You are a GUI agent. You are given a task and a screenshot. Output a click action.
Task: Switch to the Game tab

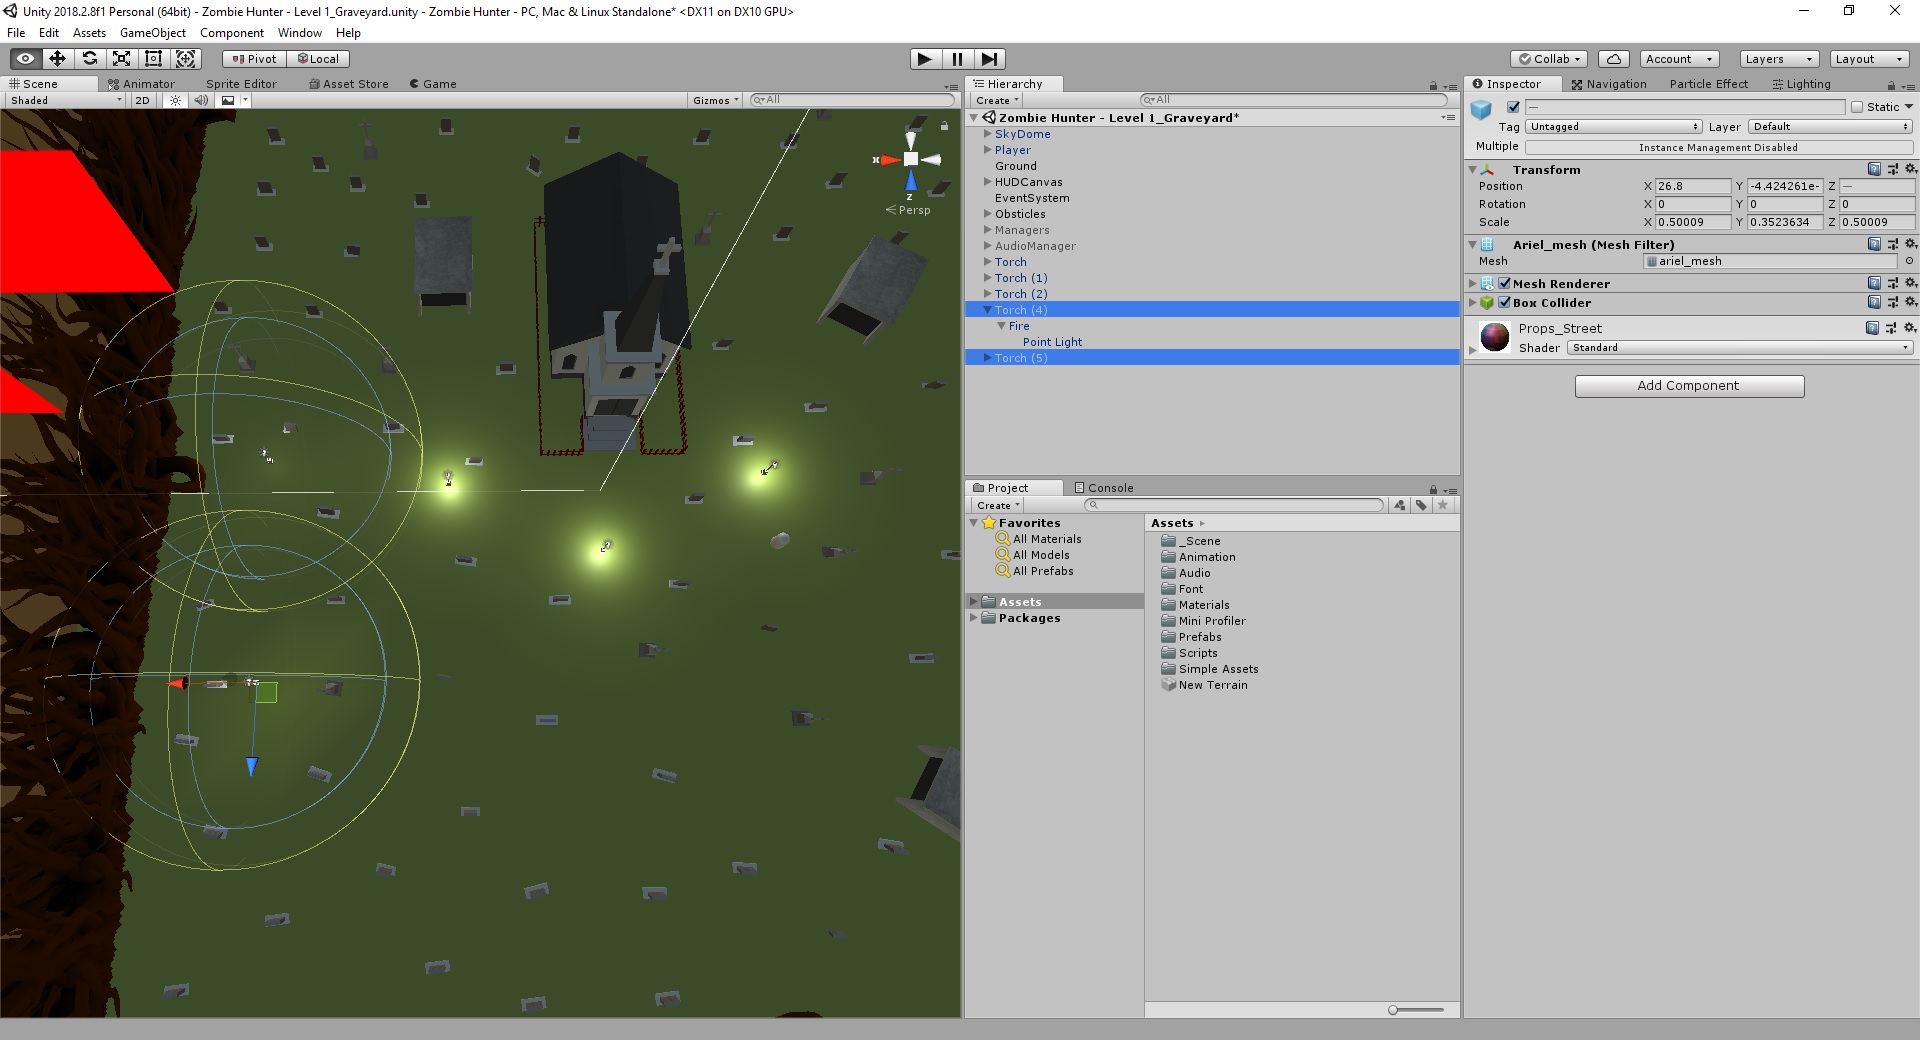tap(432, 84)
